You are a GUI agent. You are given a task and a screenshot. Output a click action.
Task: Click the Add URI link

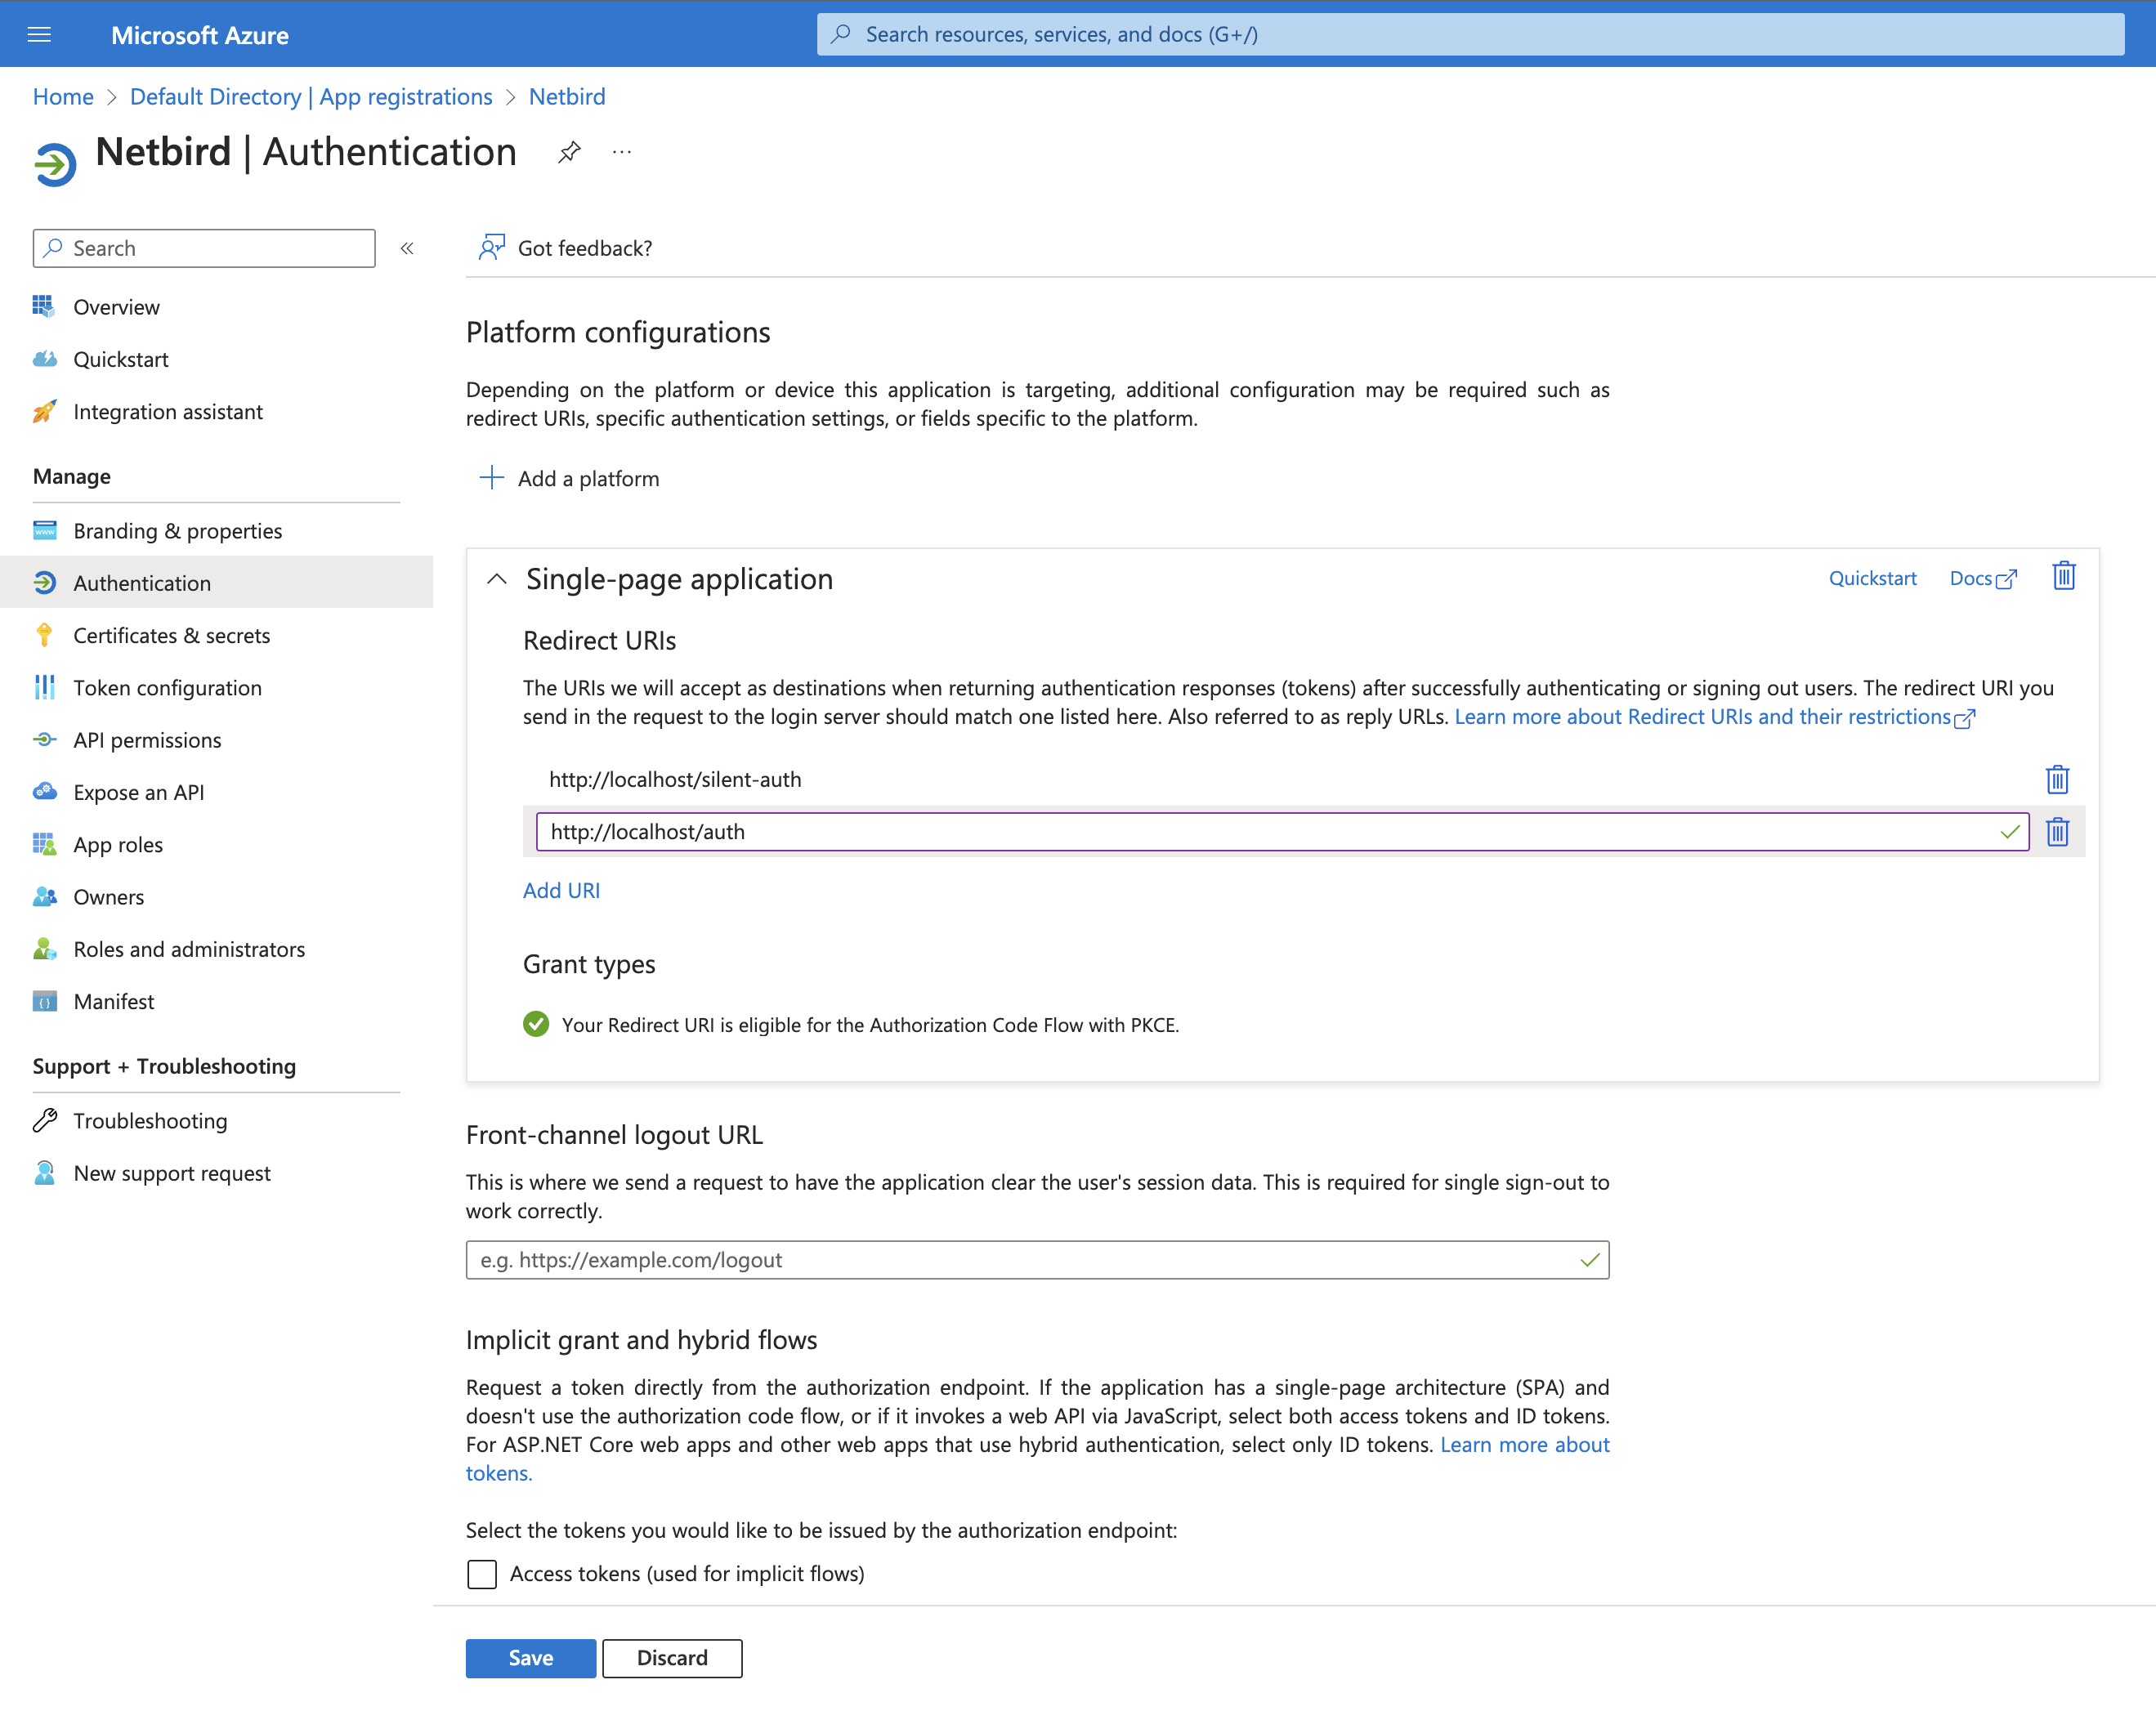[561, 890]
